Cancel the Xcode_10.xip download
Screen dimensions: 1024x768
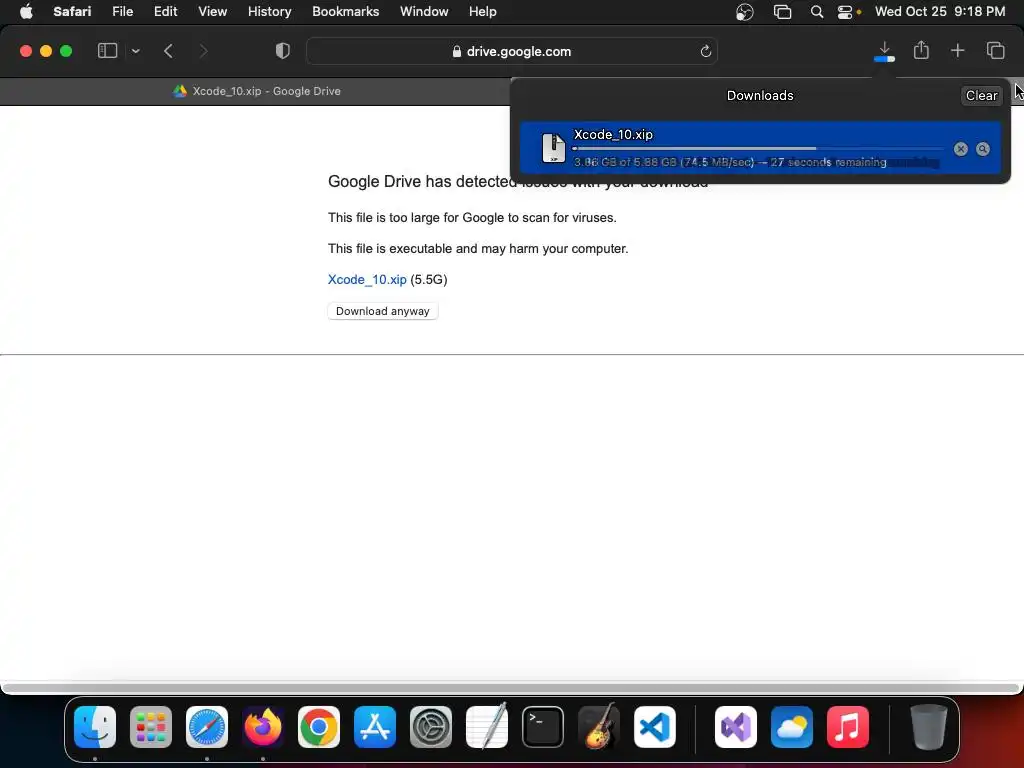coord(960,149)
